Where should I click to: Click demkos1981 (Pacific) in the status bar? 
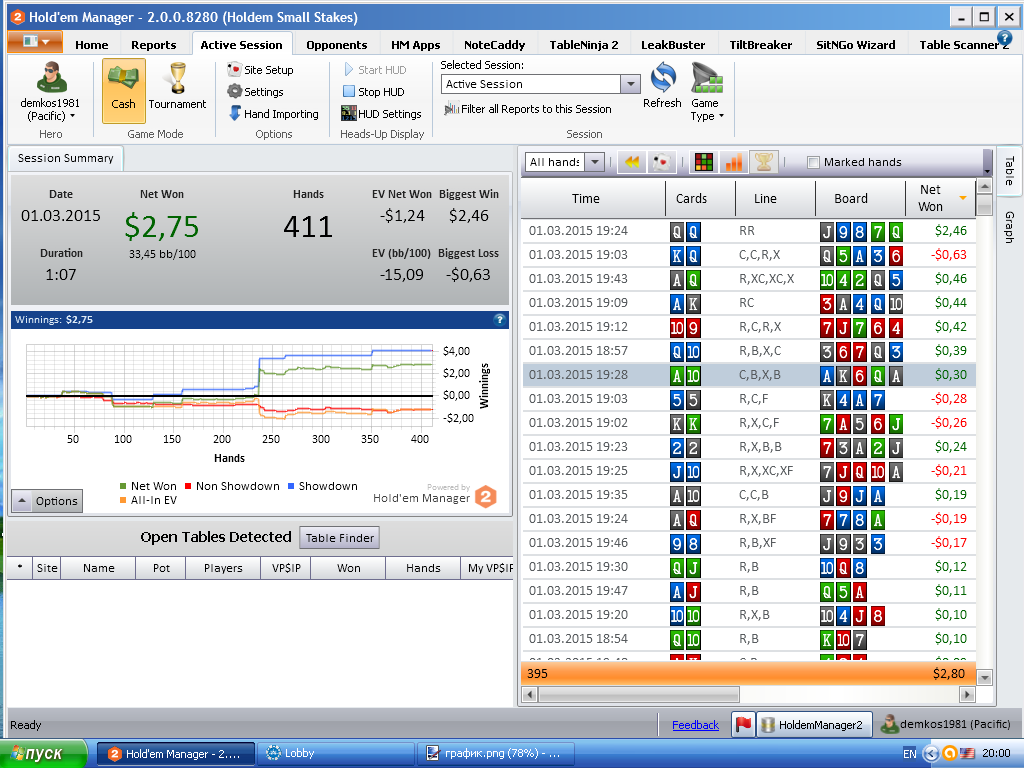click(946, 724)
